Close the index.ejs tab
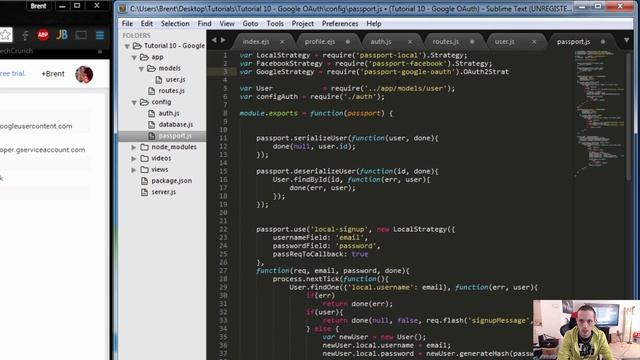The width and height of the screenshot is (640, 360). (282, 42)
